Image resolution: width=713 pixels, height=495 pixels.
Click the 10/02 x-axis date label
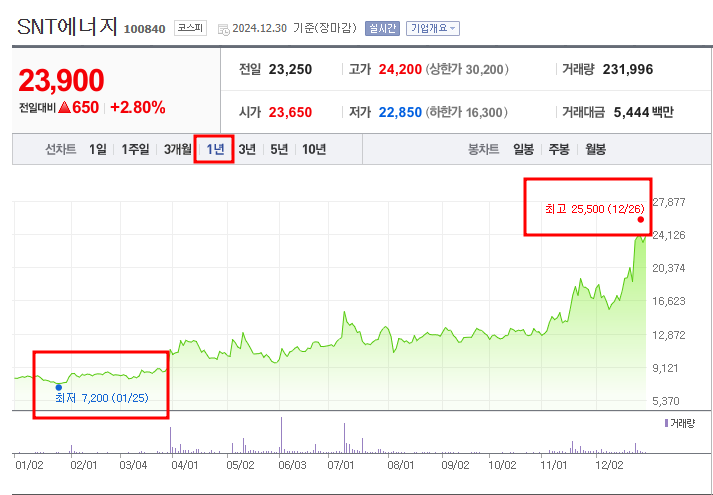(502, 465)
